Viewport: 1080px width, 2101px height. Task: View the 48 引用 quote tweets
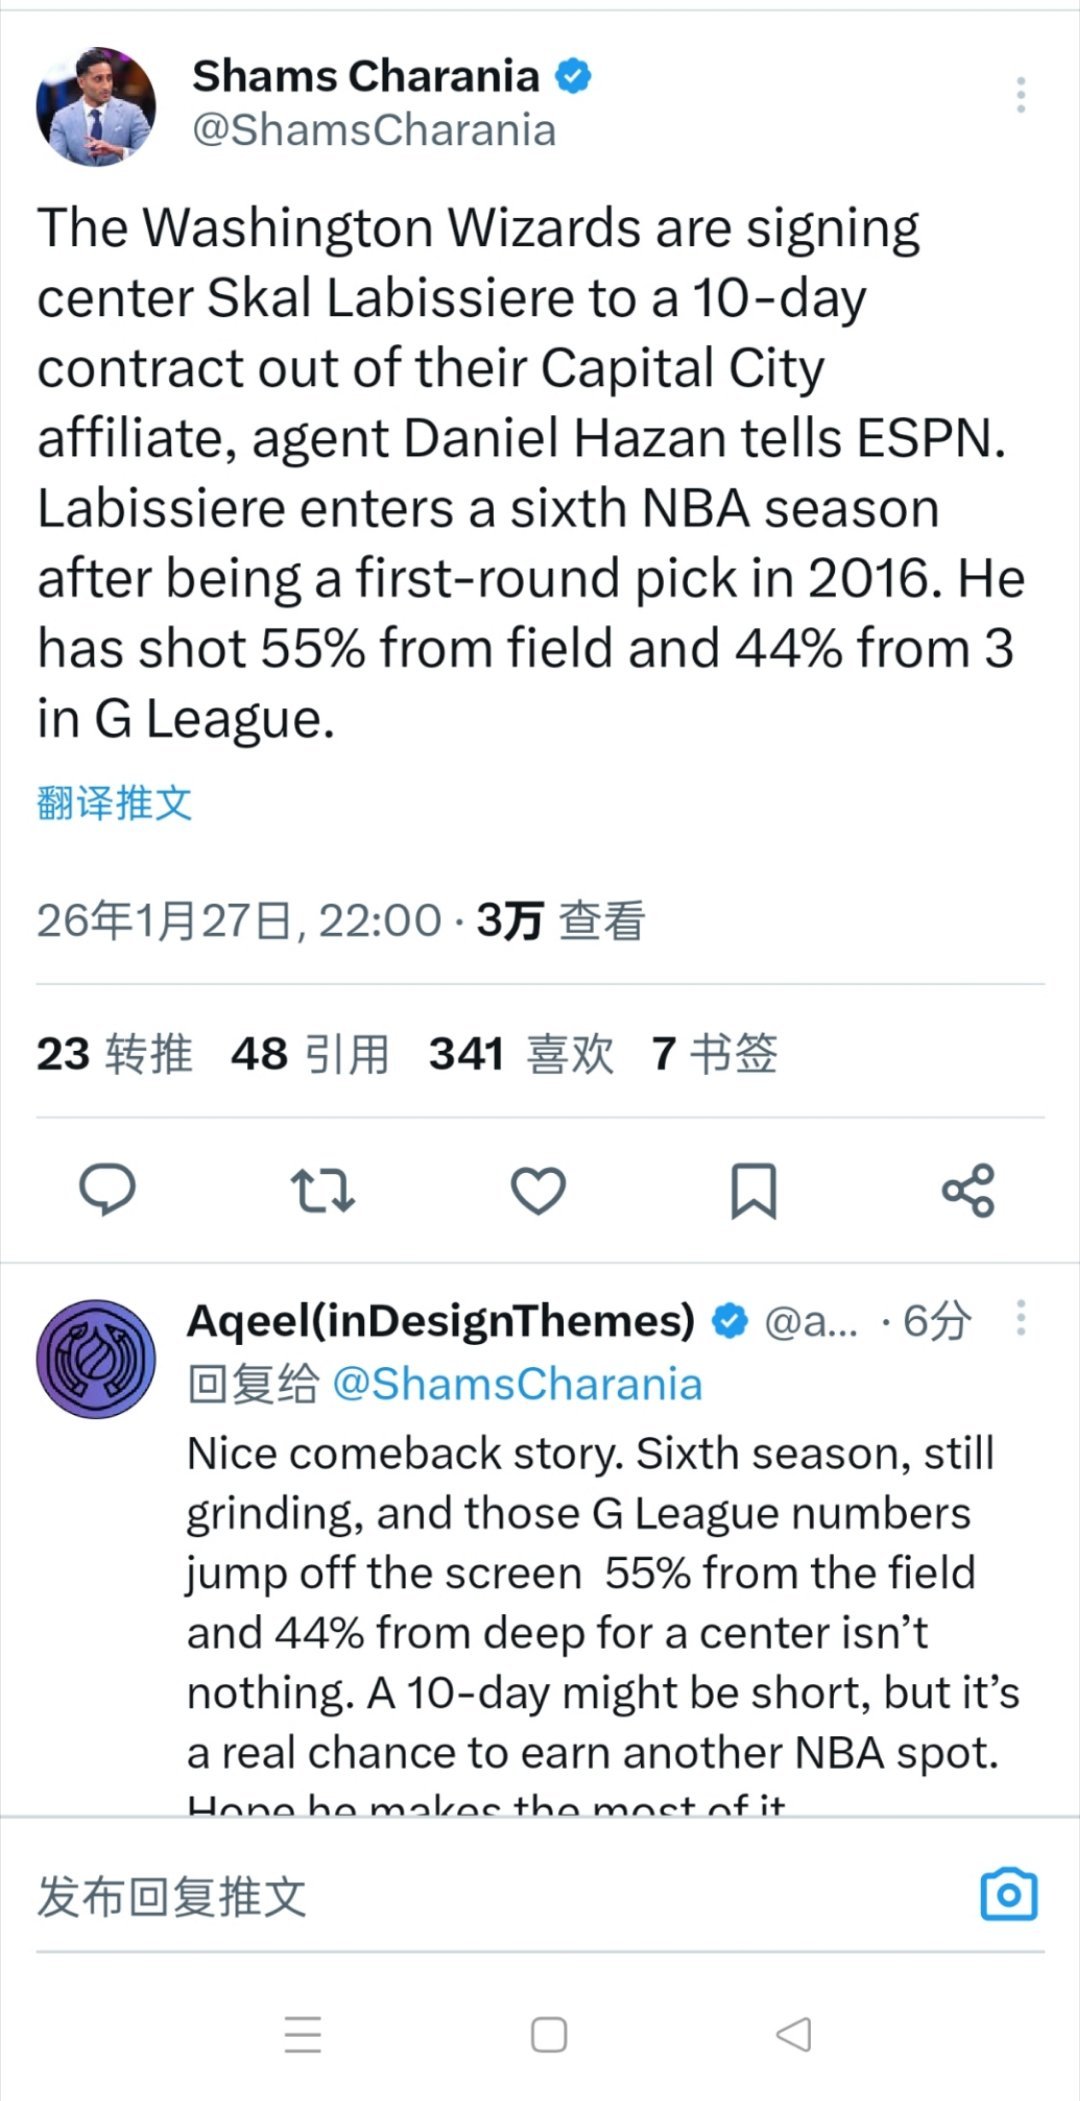tap(309, 1053)
